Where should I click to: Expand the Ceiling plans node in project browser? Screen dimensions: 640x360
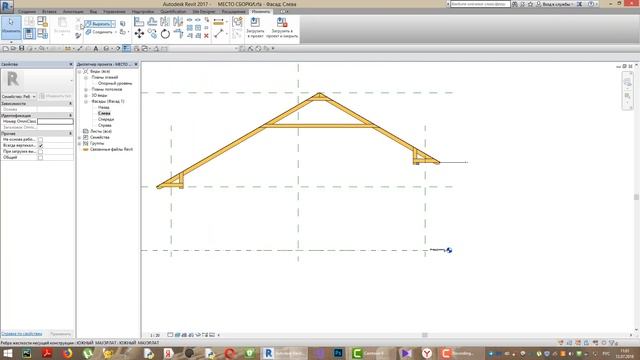click(x=86, y=89)
